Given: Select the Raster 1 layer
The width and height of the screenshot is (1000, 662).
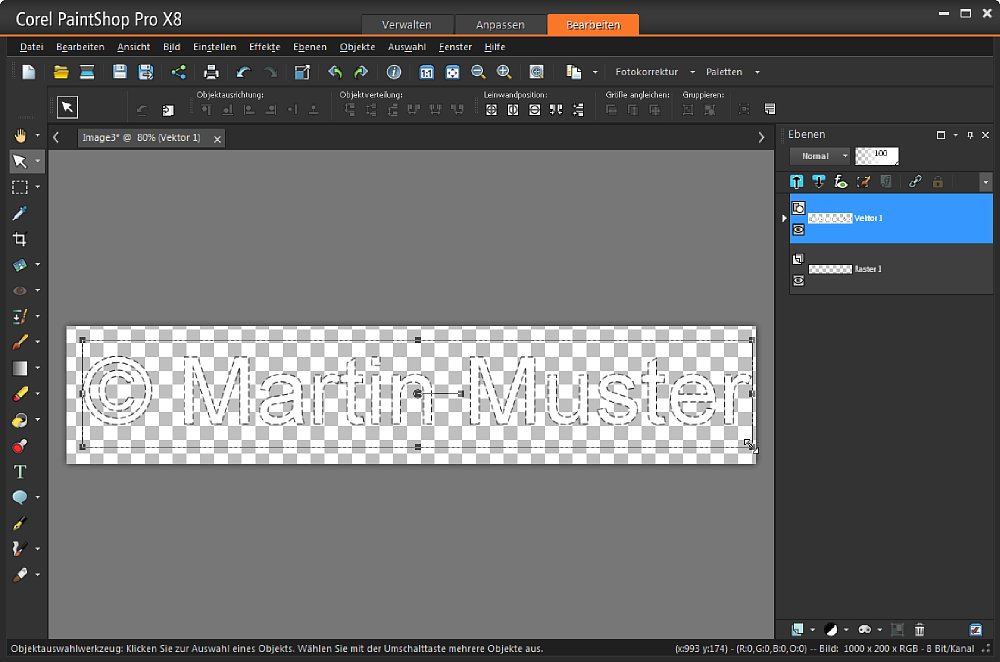Looking at the screenshot, I should (x=891, y=268).
